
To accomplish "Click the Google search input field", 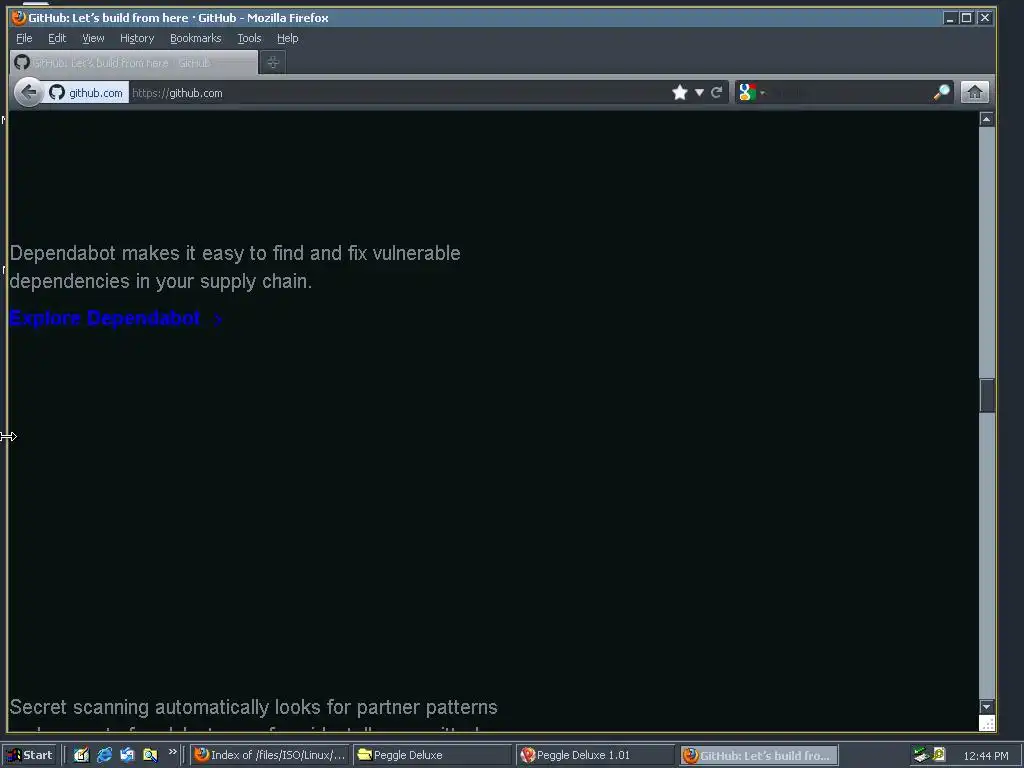I will coord(849,93).
